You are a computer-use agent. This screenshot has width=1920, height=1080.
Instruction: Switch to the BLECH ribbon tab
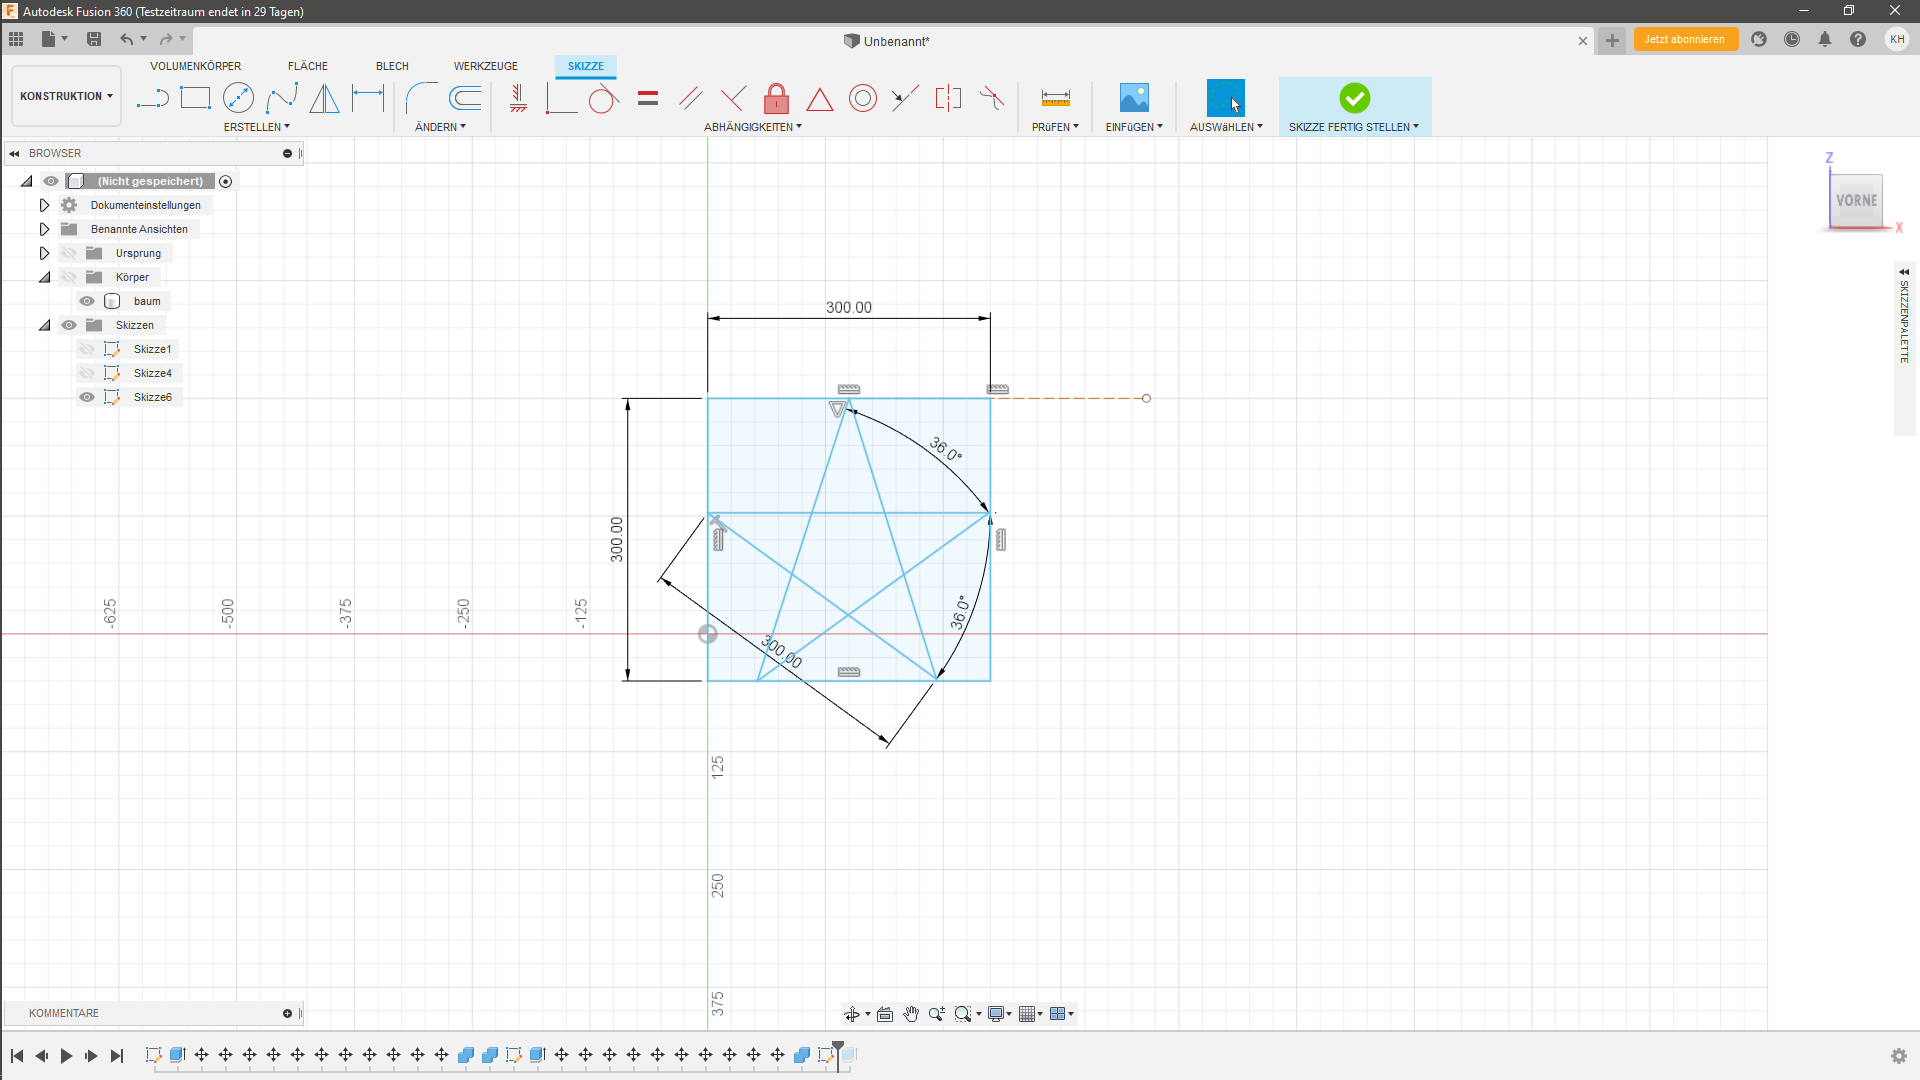point(391,66)
